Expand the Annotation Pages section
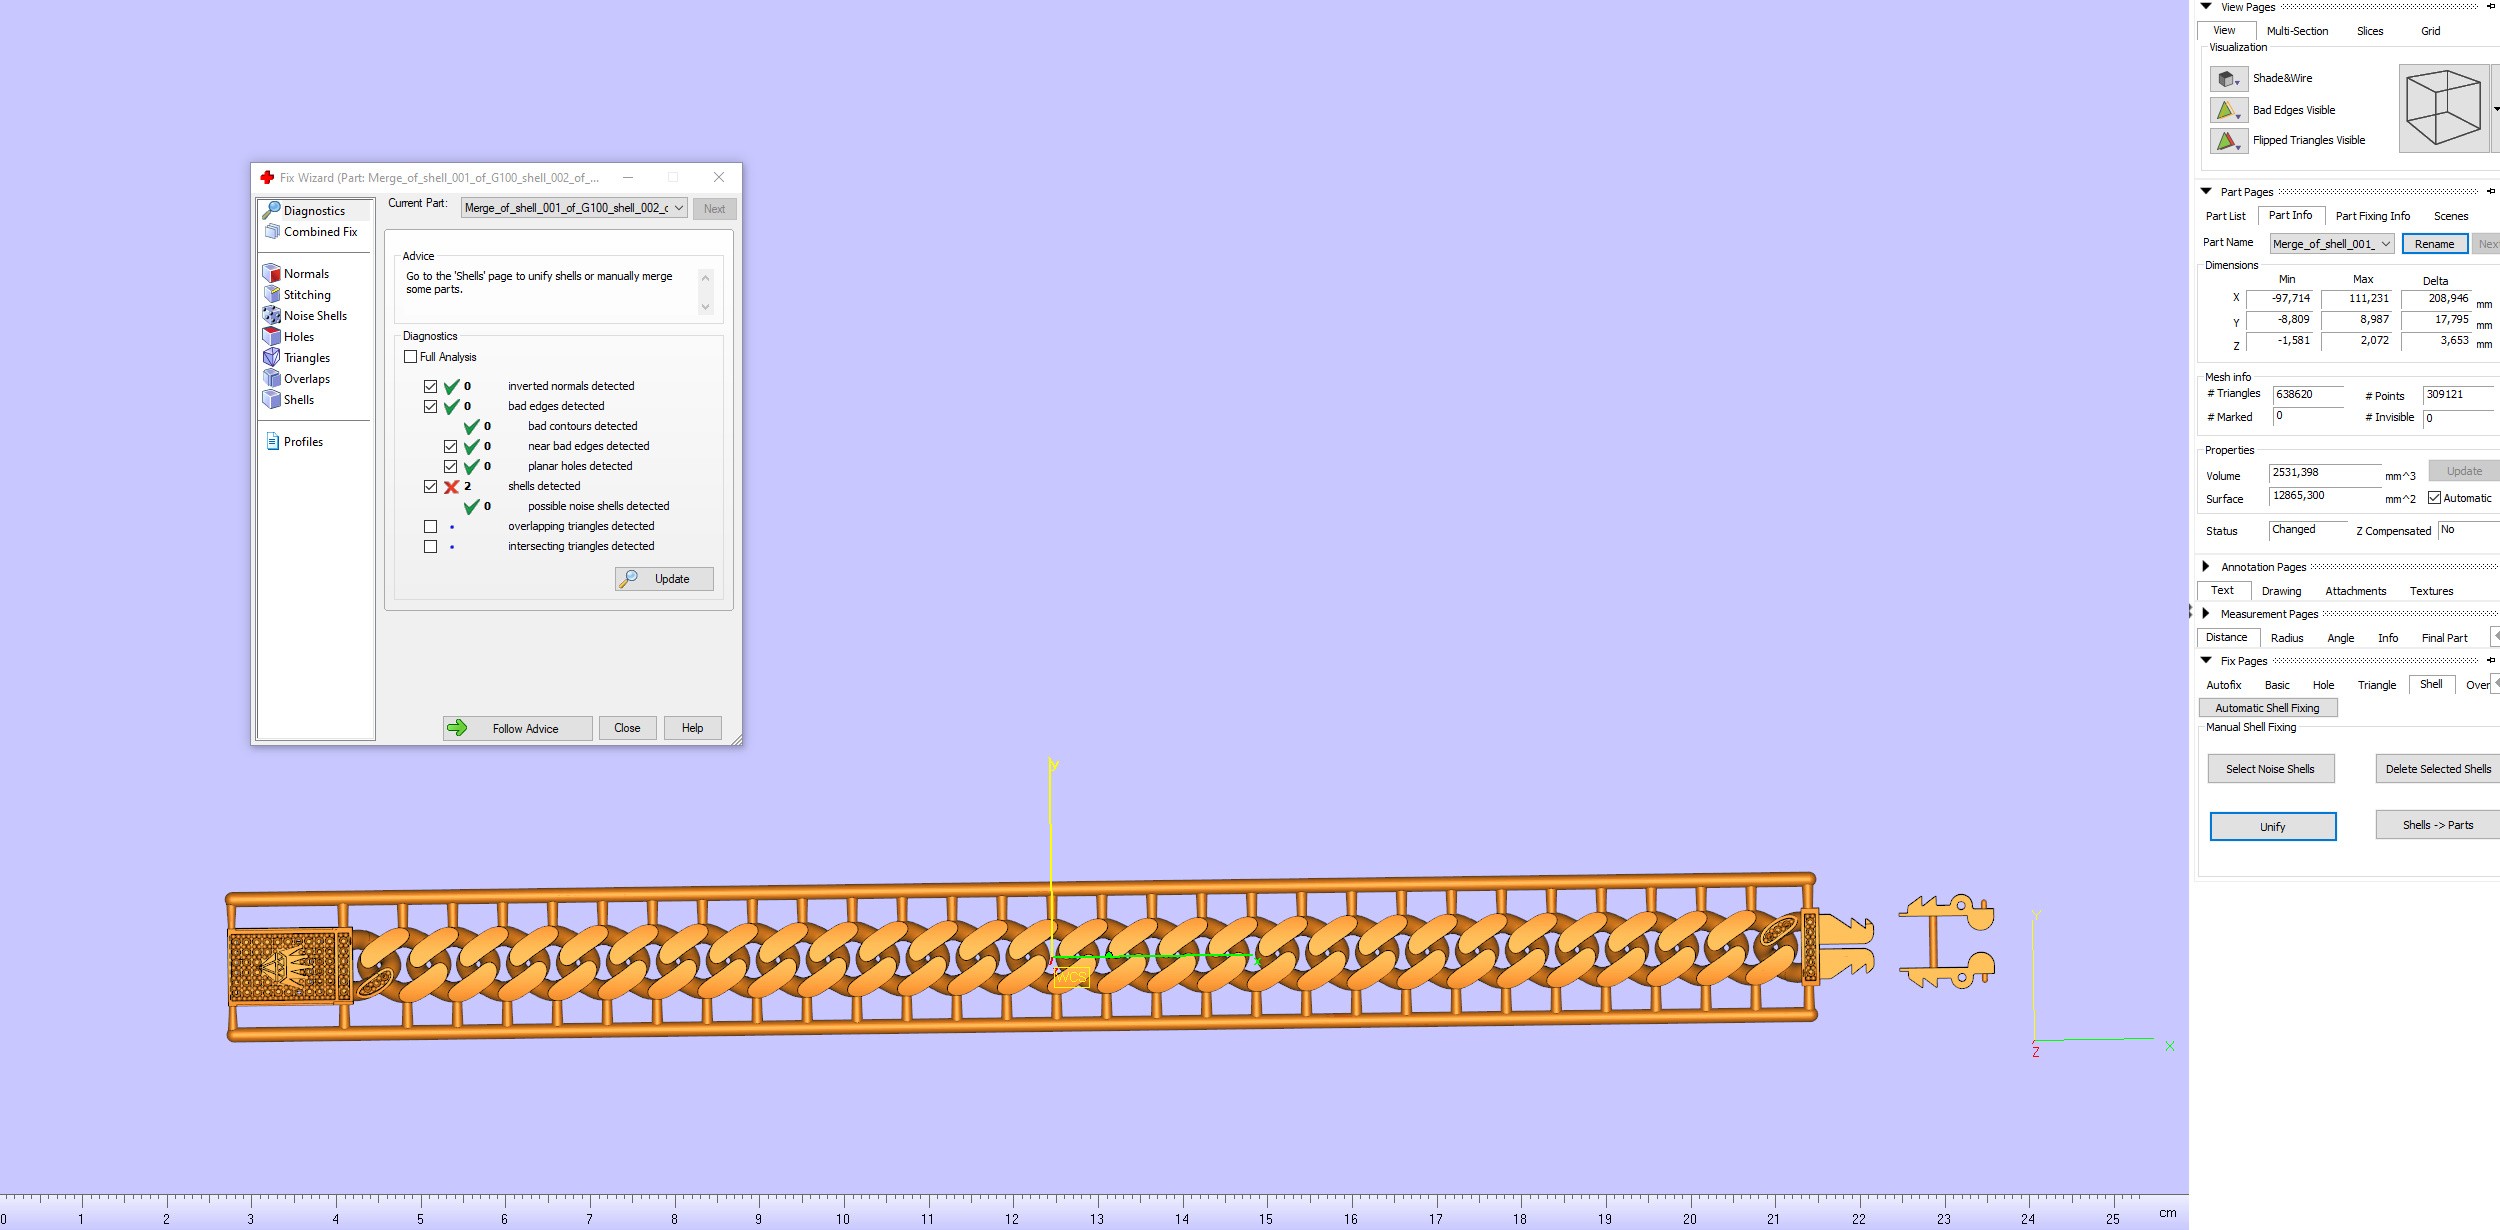 [x=2206, y=566]
